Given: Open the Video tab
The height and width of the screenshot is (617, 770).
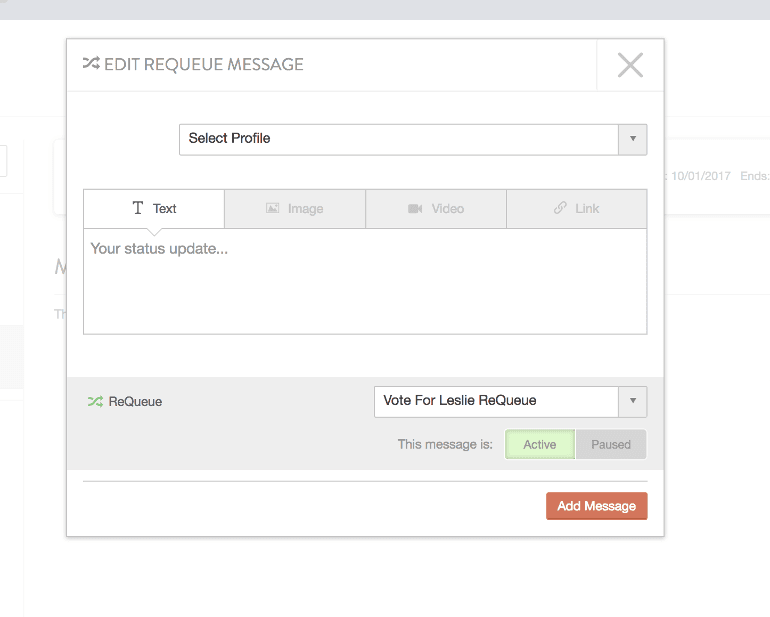Looking at the screenshot, I should [436, 209].
